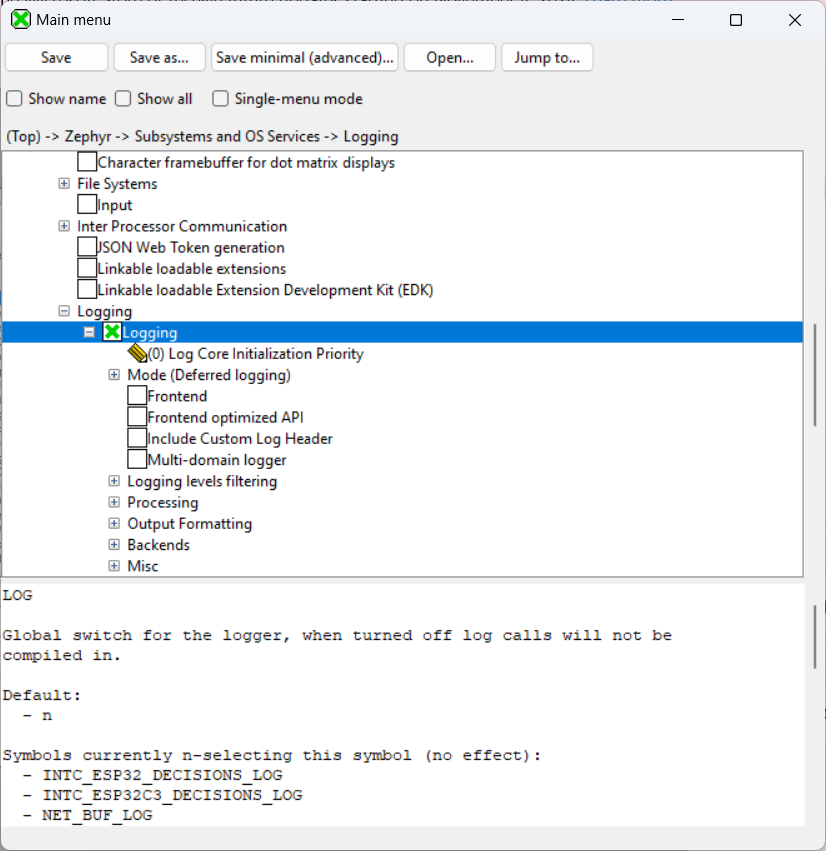Image resolution: width=826 pixels, height=851 pixels.
Task: Click the Save as... button
Action: coord(160,58)
